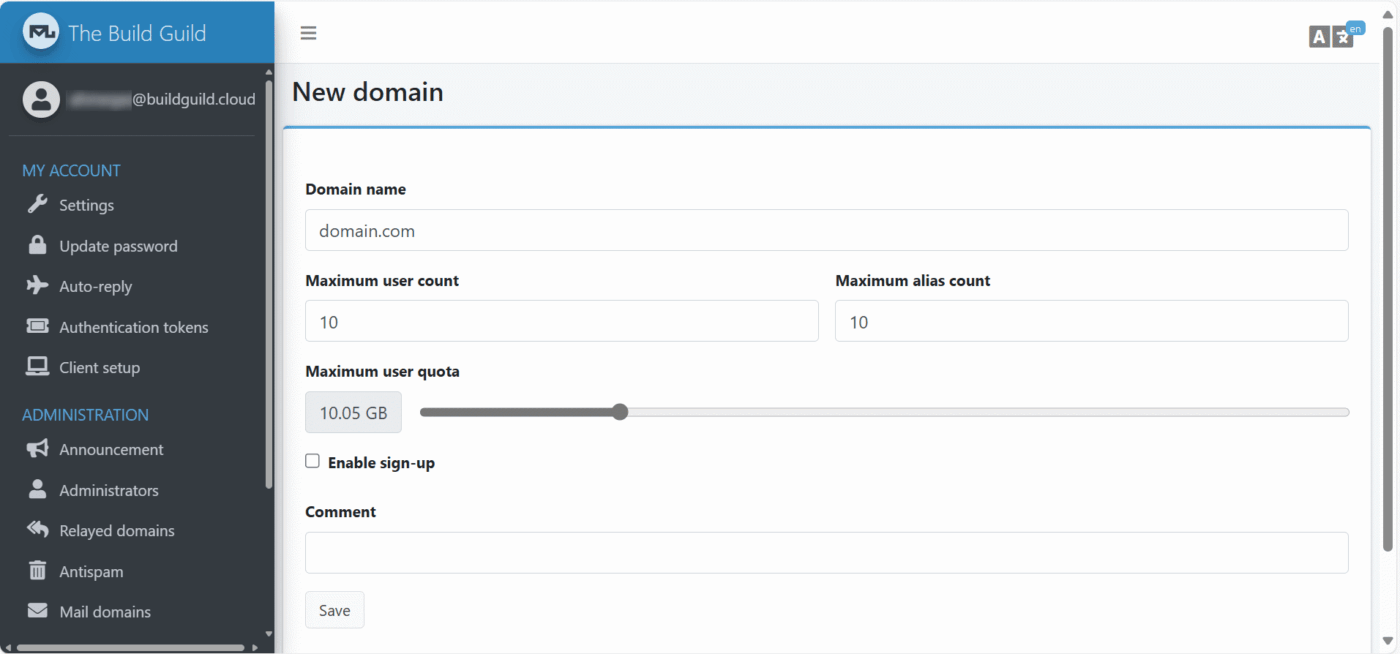Click the Maximum user quota slider handle
The width and height of the screenshot is (1400, 654).
[x=620, y=412]
